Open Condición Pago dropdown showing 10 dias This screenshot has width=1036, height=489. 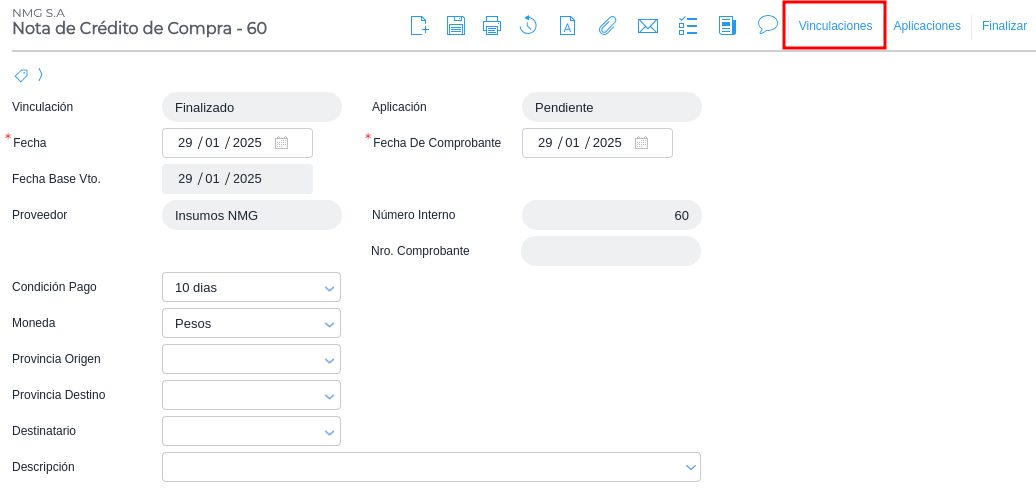click(x=251, y=287)
